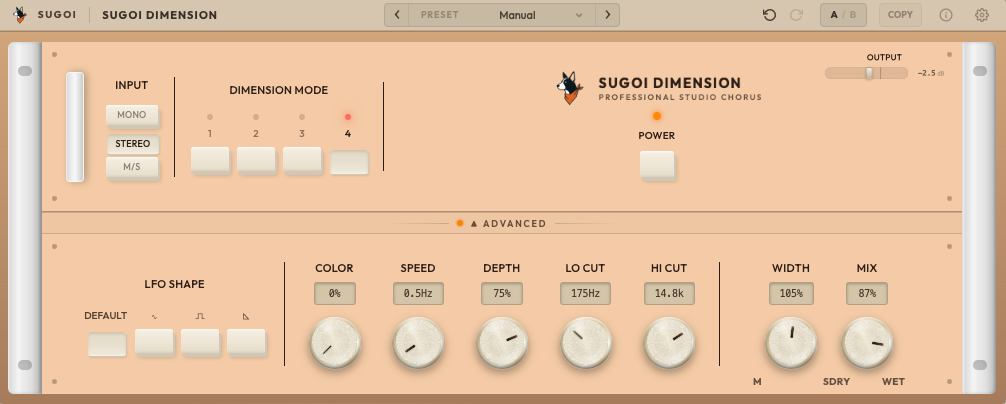Click the output value -2.5 dB
Image resolution: width=1006 pixels, height=404 pixels.
tap(930, 74)
